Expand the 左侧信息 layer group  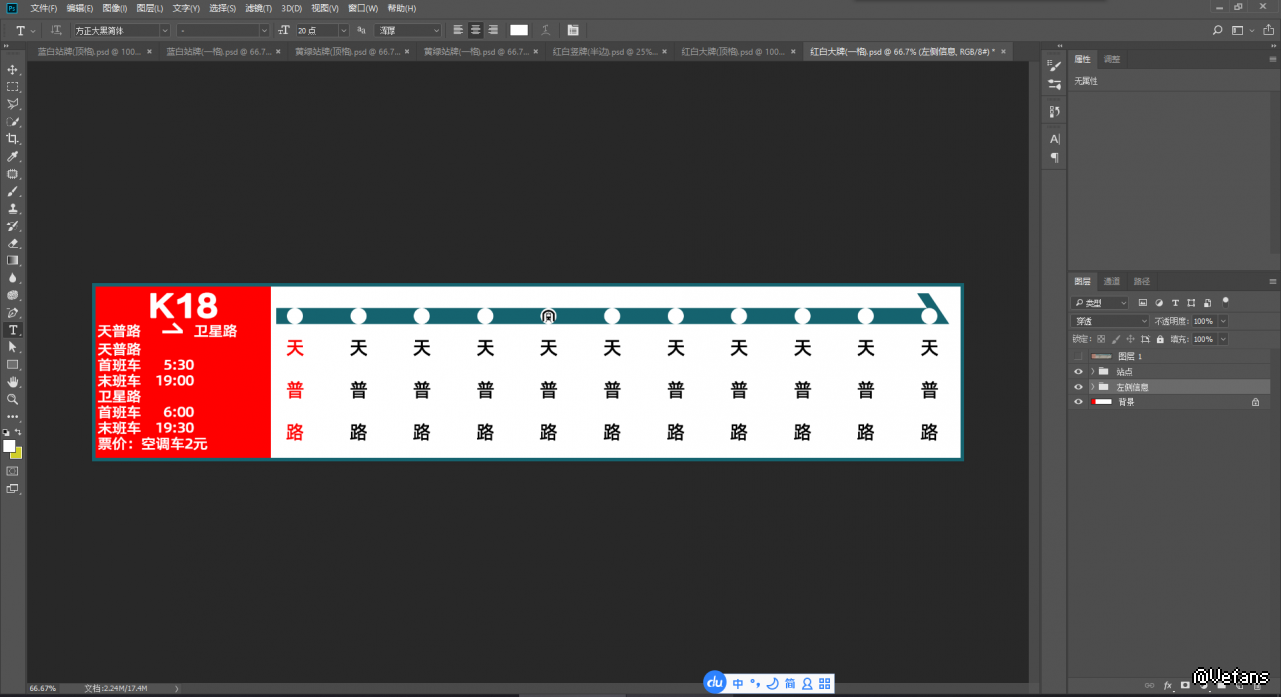tap(1091, 387)
